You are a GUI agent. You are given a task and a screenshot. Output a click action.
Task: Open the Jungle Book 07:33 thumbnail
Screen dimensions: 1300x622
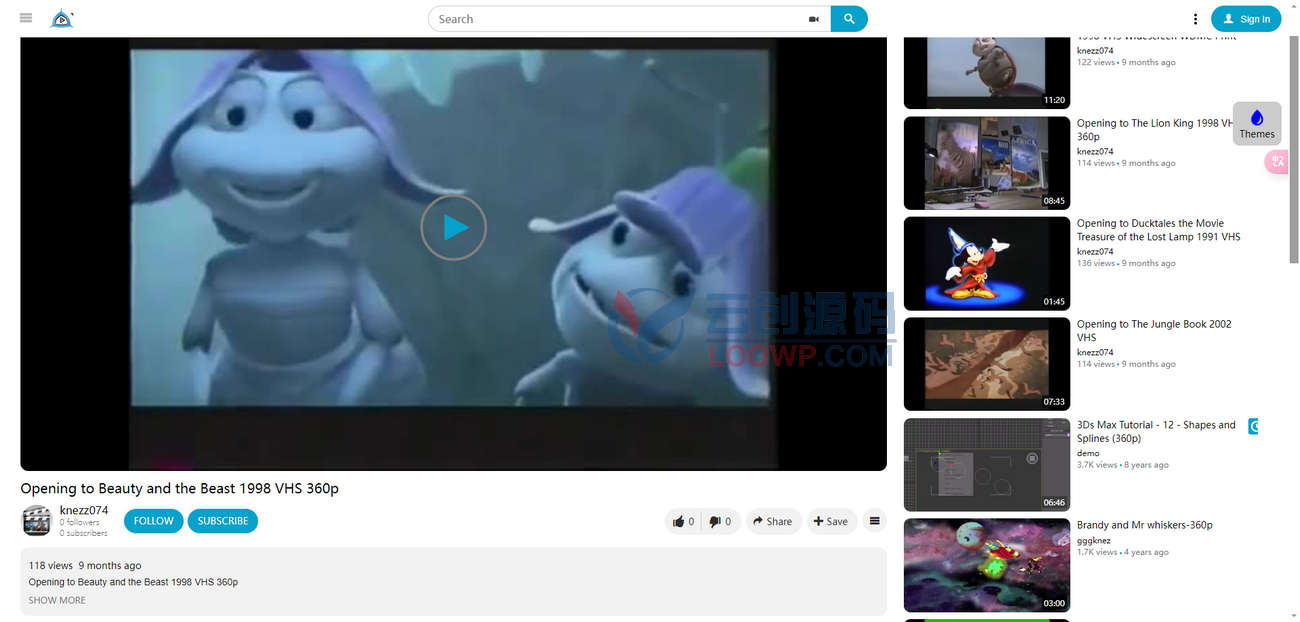(987, 364)
